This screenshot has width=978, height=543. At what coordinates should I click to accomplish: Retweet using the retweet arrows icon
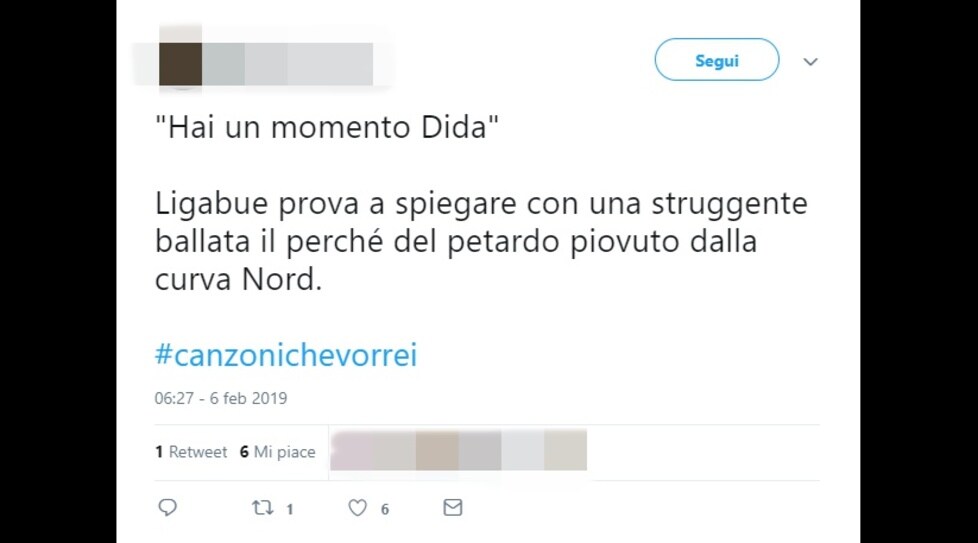coord(263,508)
